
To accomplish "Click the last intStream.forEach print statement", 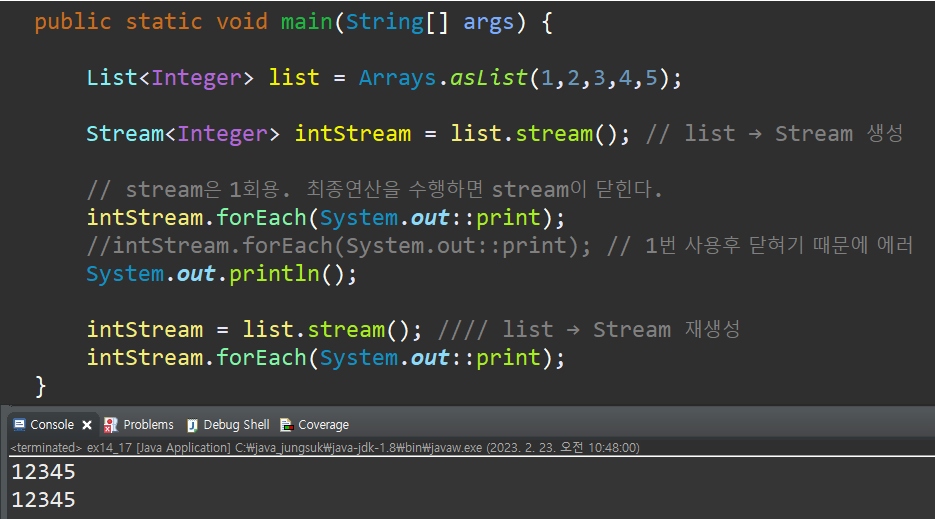I will [x=326, y=357].
